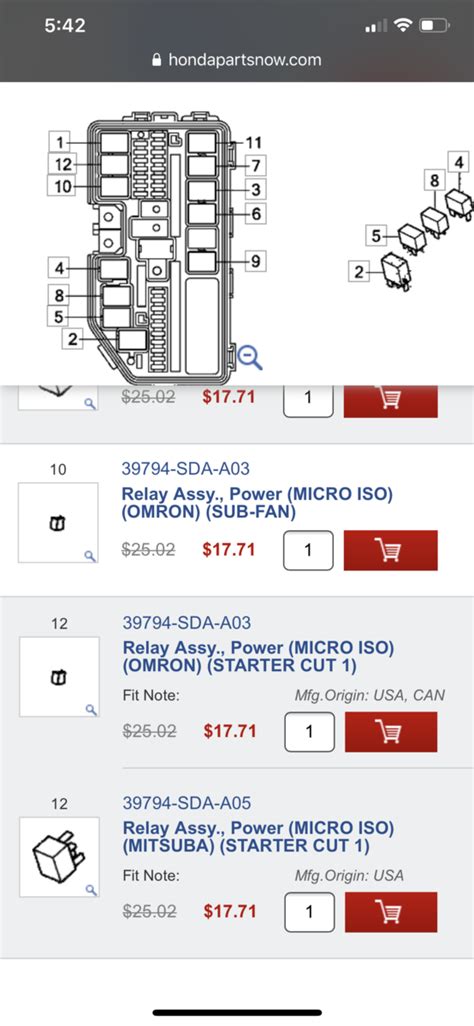Image resolution: width=474 pixels, height=1026 pixels.
Task: Enlarge the MITSUBA relay thumbnail magnifier
Action: [x=91, y=890]
